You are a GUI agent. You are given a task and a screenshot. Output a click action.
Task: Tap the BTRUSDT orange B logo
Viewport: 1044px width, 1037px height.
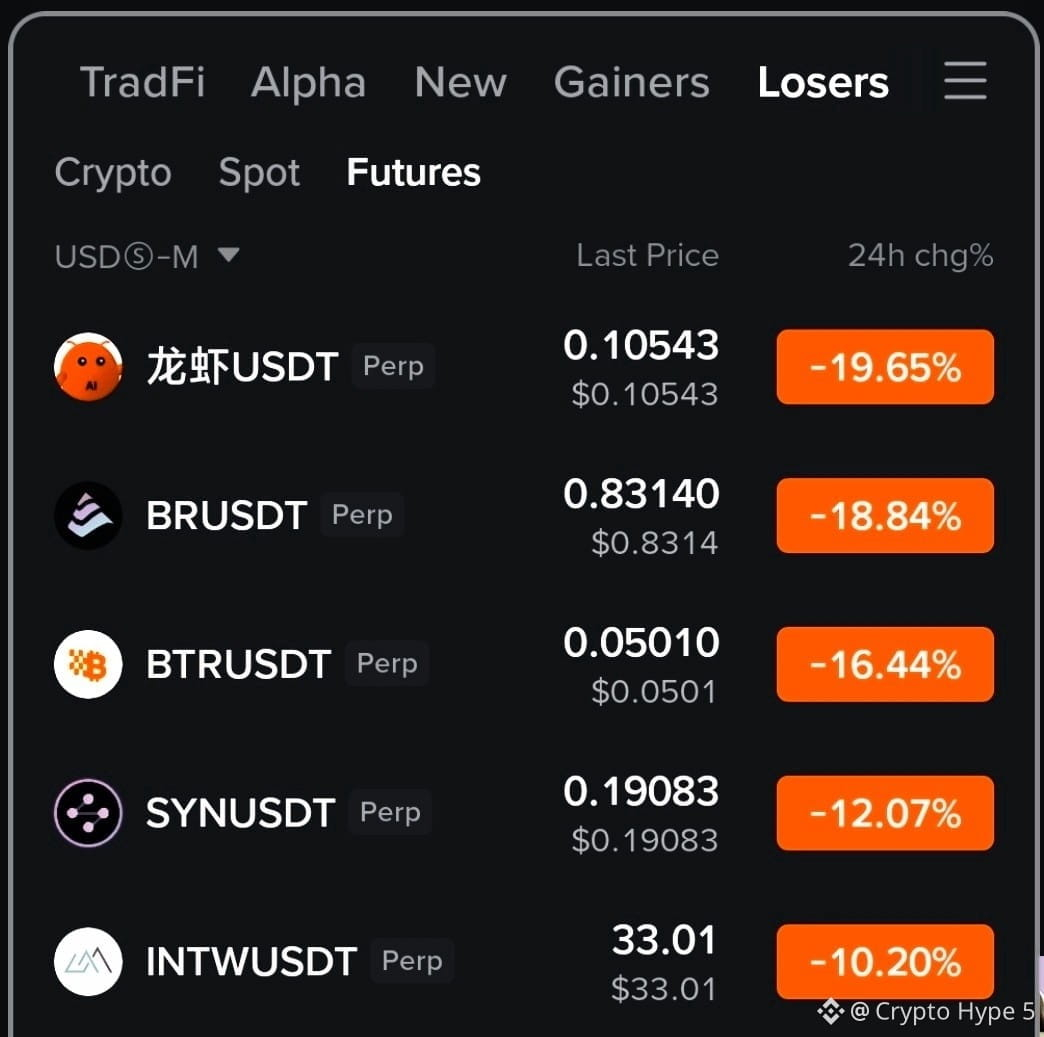point(88,664)
